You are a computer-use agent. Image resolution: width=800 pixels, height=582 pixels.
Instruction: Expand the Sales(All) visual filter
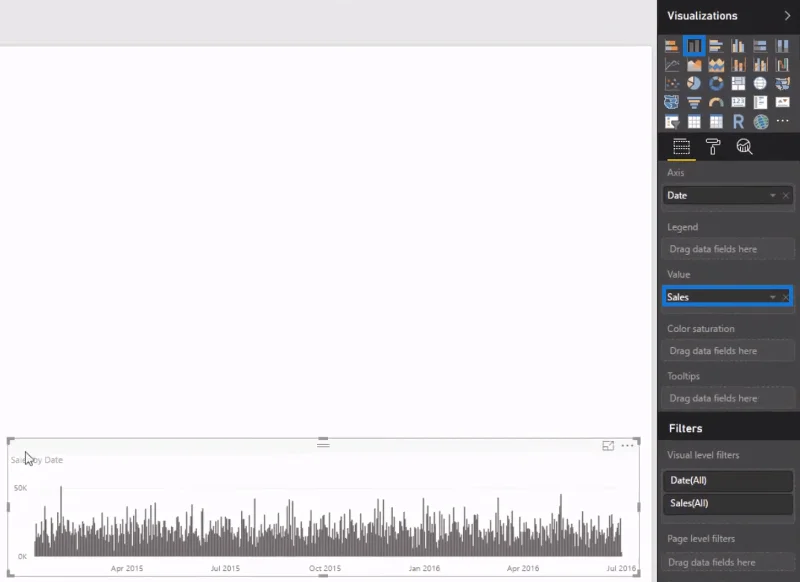pyautogui.click(x=727, y=503)
